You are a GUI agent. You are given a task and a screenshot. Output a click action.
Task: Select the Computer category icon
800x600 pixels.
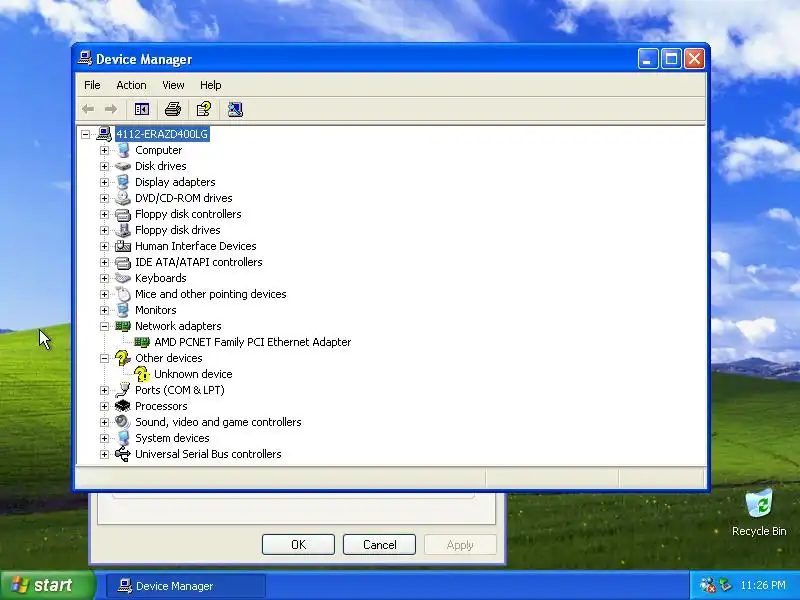coord(123,150)
